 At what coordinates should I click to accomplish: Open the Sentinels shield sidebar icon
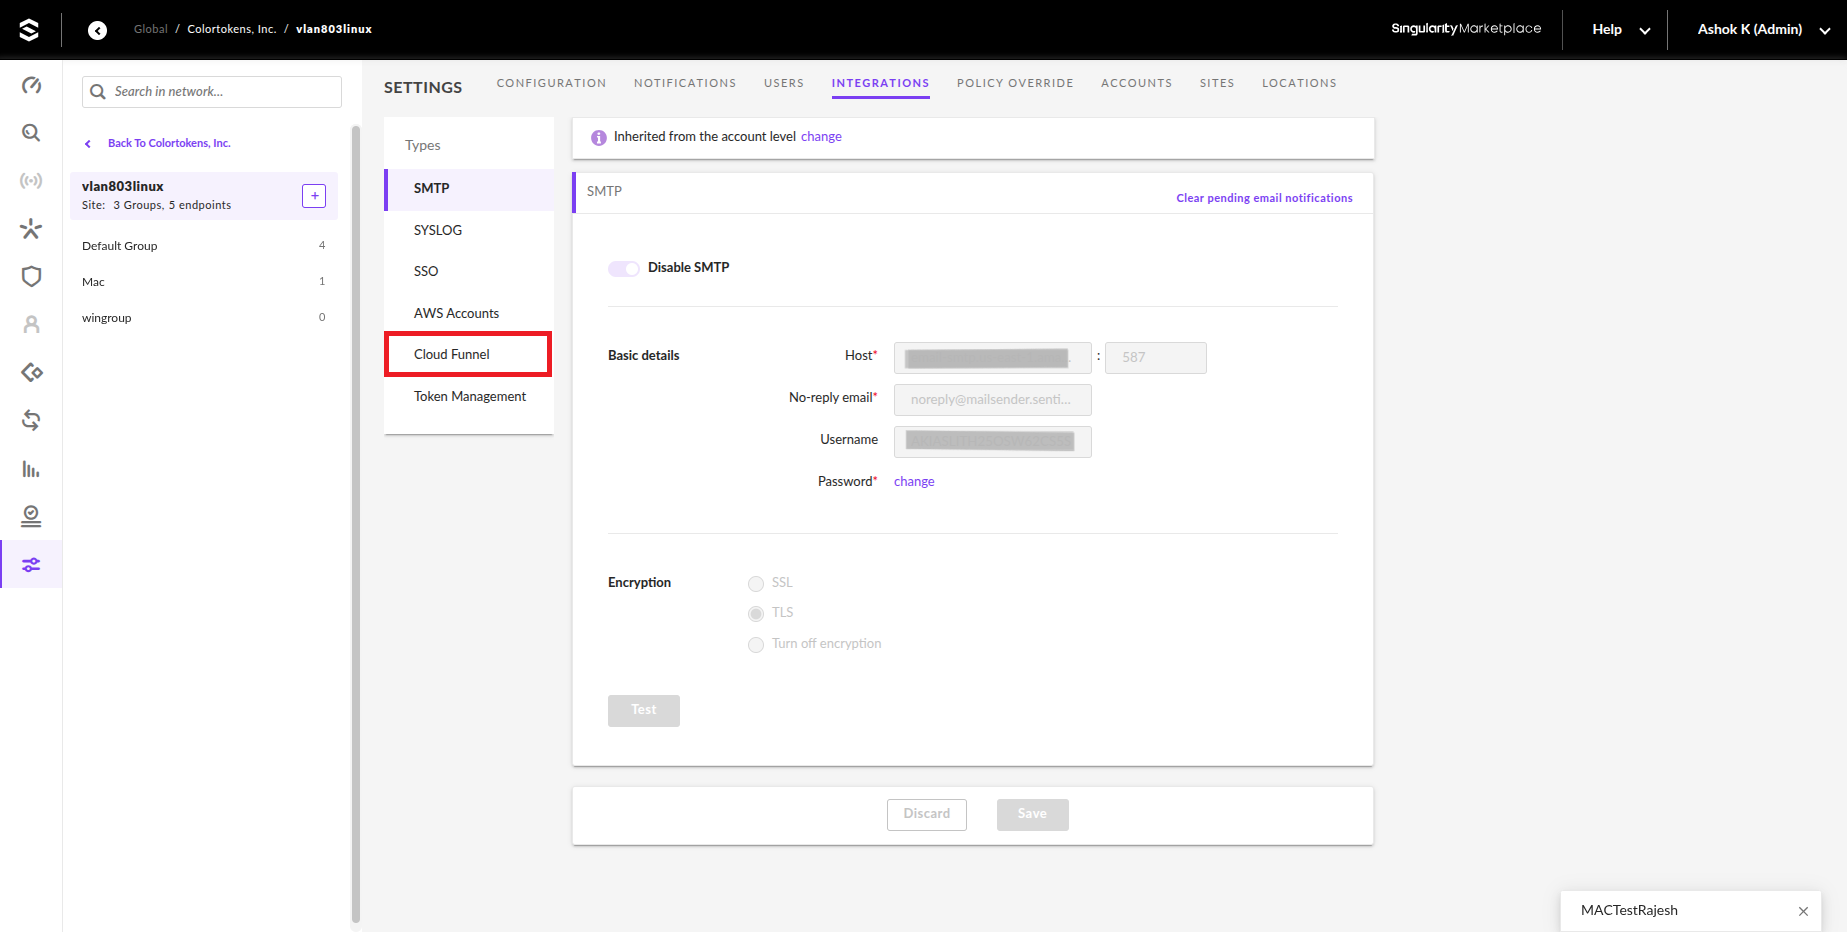click(31, 276)
